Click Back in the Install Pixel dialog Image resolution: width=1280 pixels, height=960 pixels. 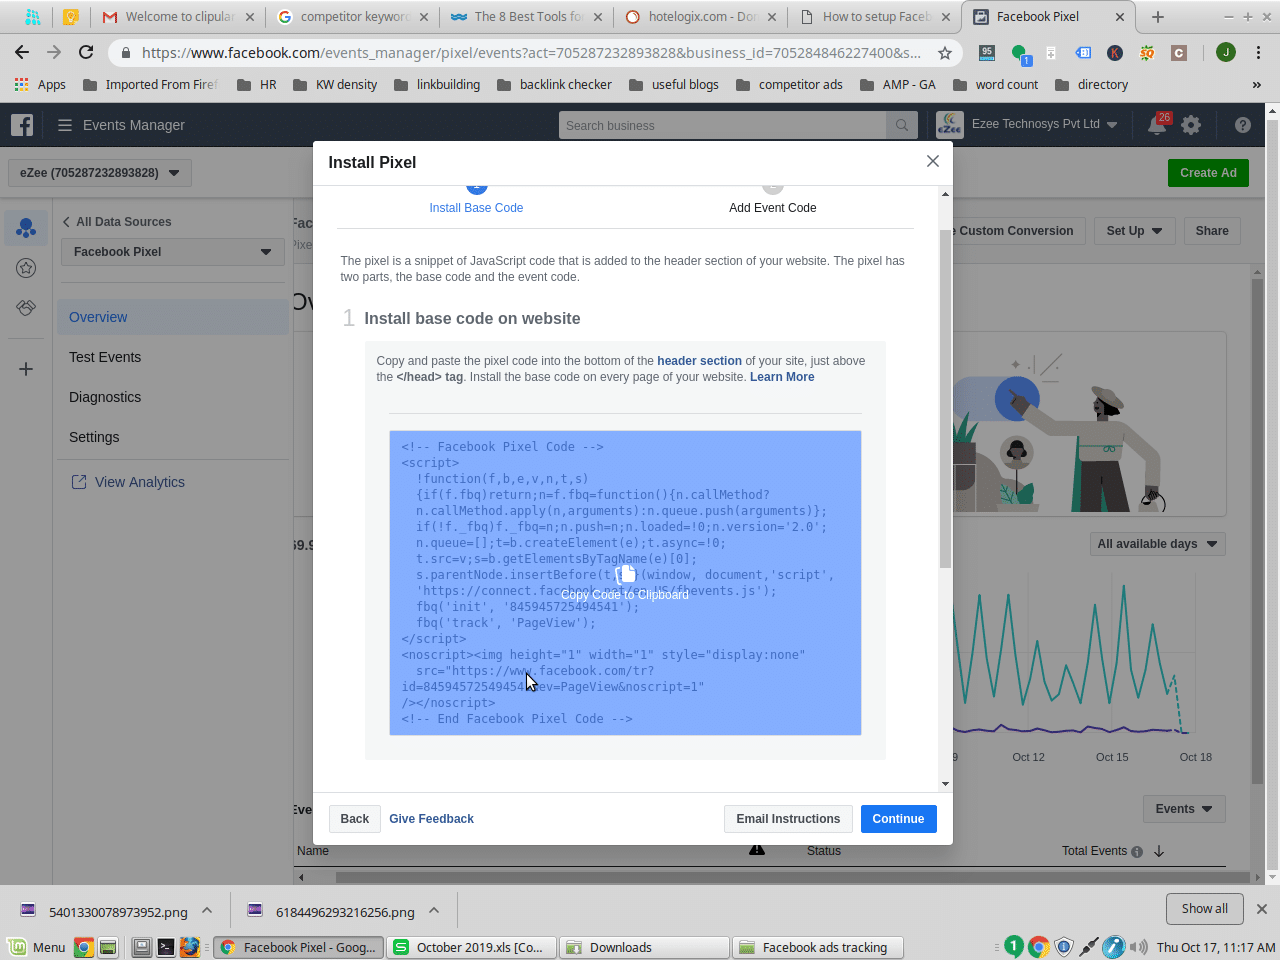pos(355,819)
